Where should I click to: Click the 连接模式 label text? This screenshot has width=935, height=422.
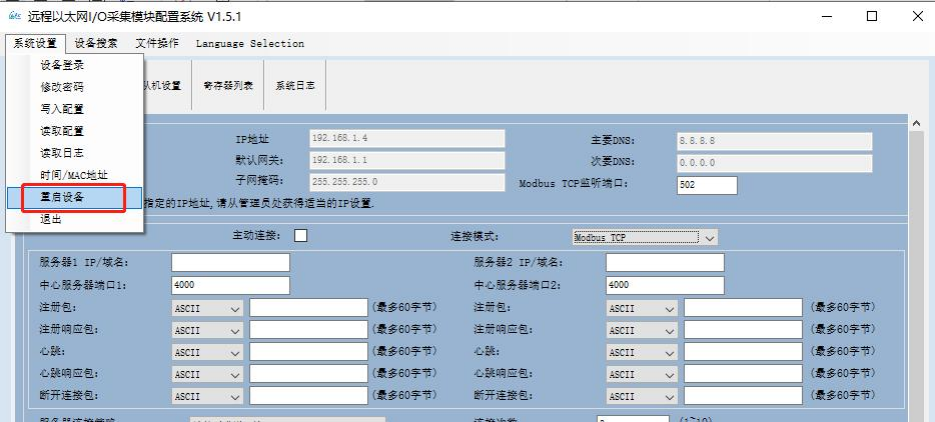pyautogui.click(x=474, y=237)
